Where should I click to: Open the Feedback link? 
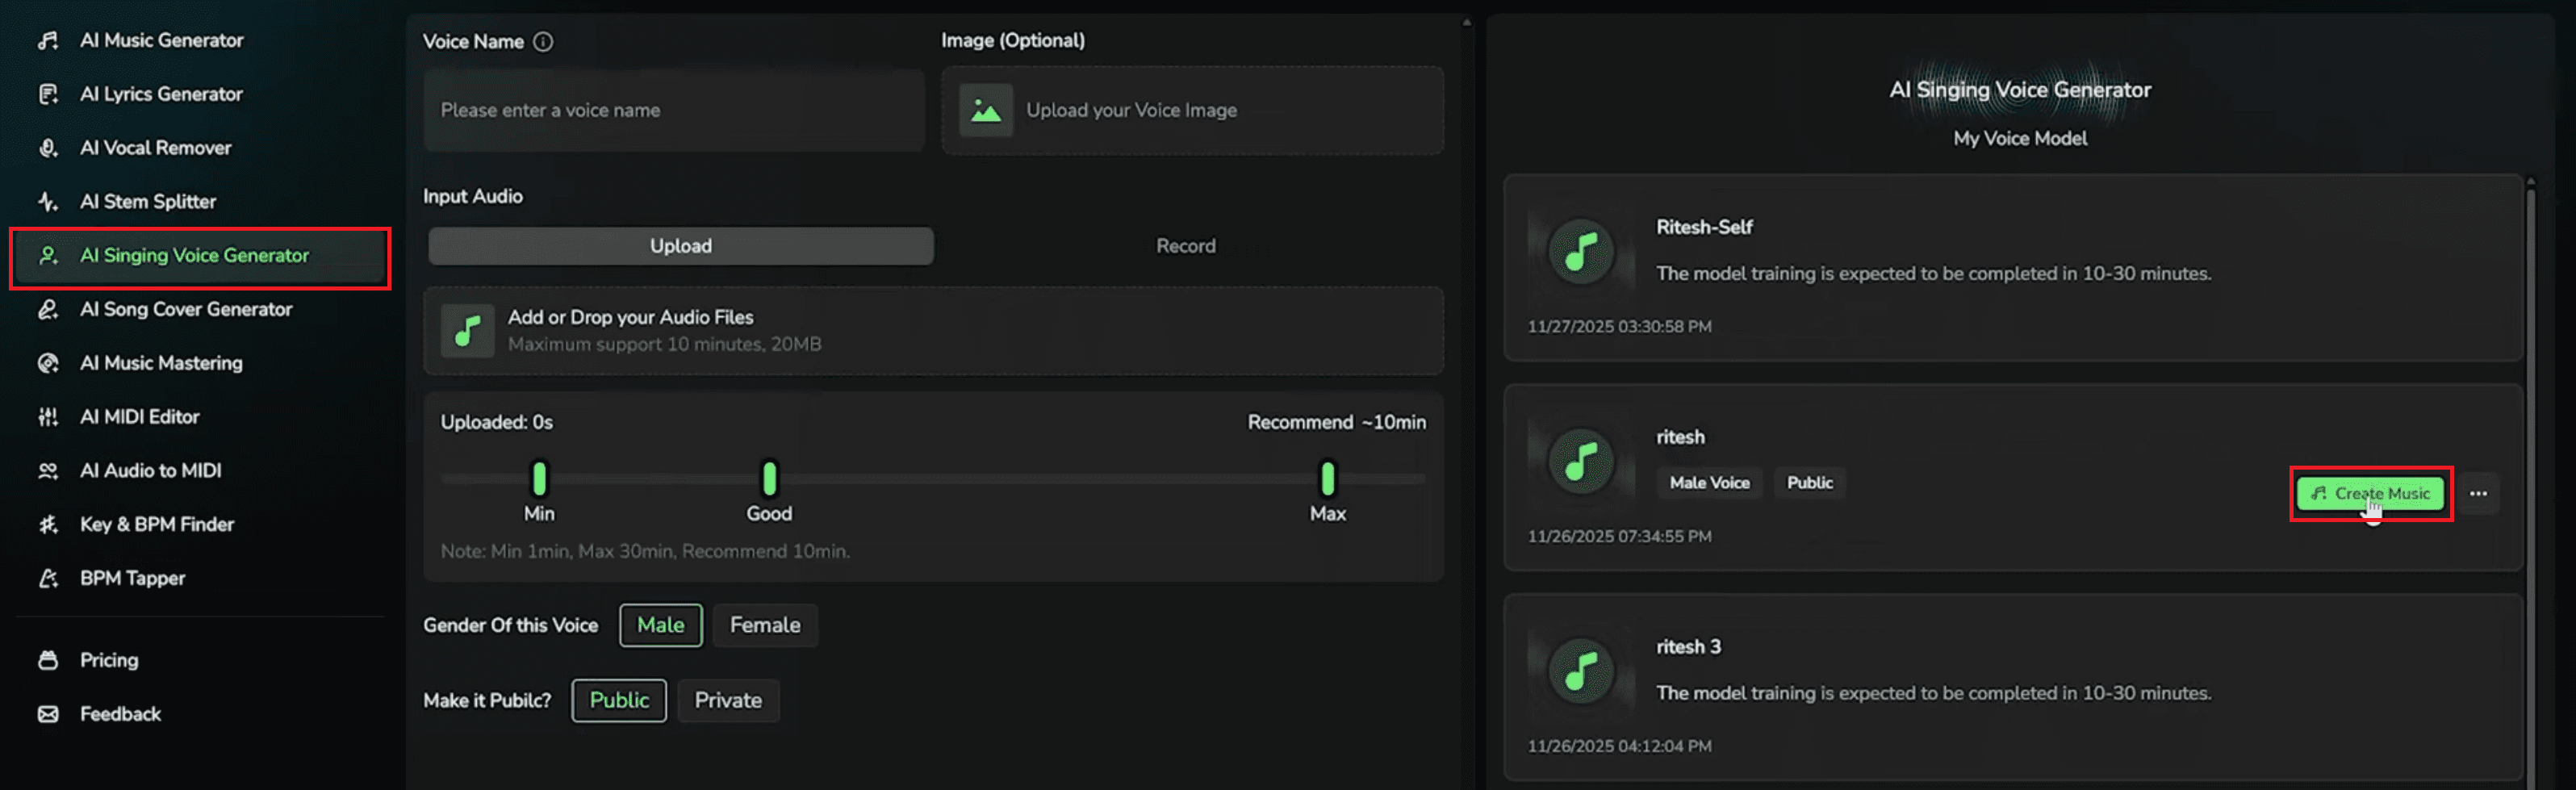(120, 714)
